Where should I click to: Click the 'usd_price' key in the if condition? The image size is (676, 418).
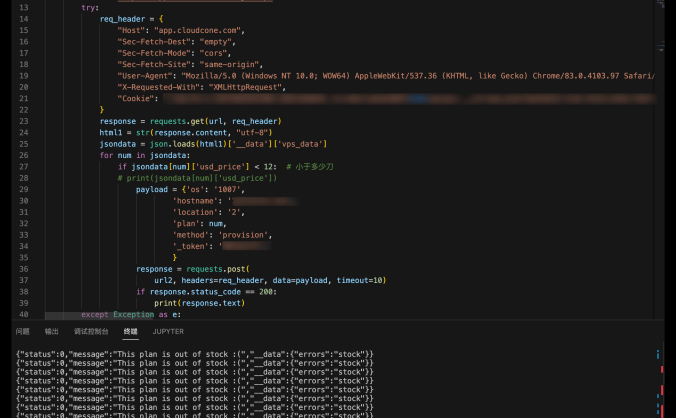pyautogui.click(x=220, y=166)
